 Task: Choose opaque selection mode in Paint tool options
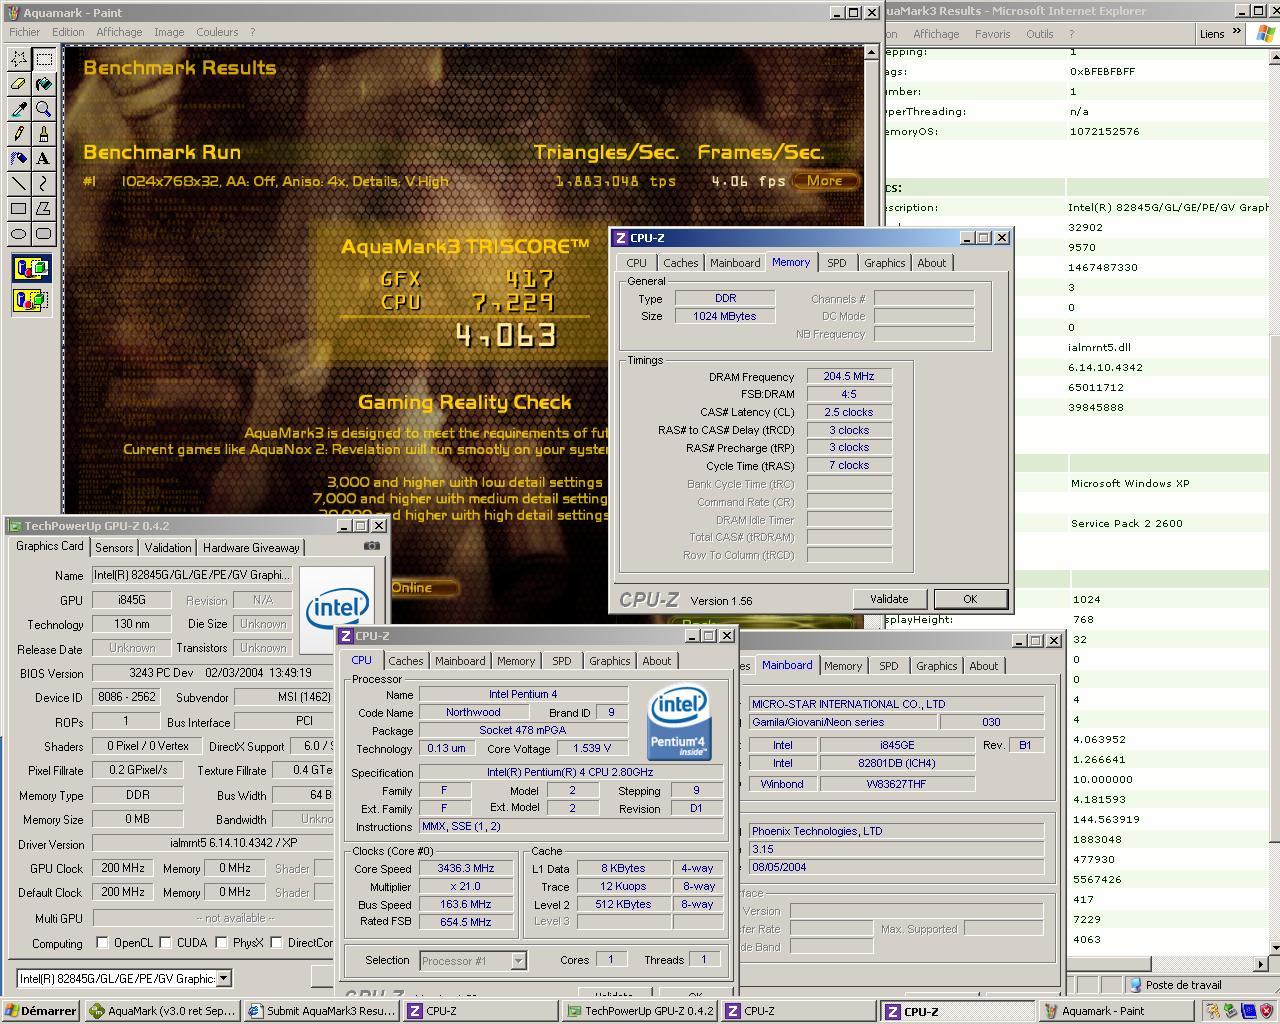(31, 268)
